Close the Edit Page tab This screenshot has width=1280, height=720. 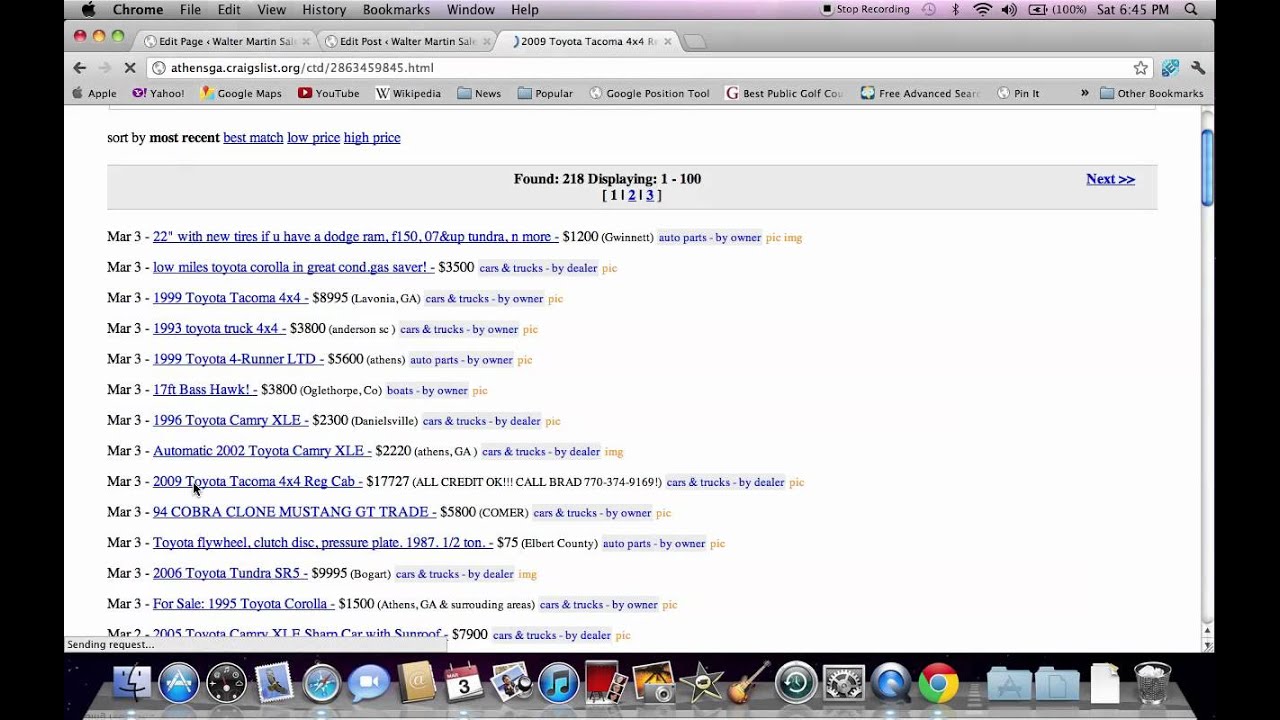point(306,41)
